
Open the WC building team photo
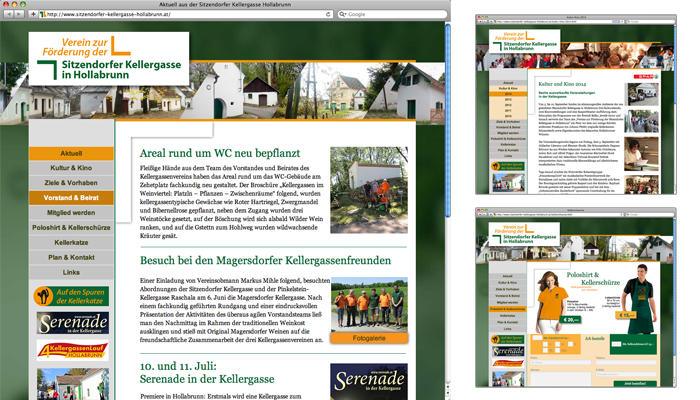click(x=369, y=190)
